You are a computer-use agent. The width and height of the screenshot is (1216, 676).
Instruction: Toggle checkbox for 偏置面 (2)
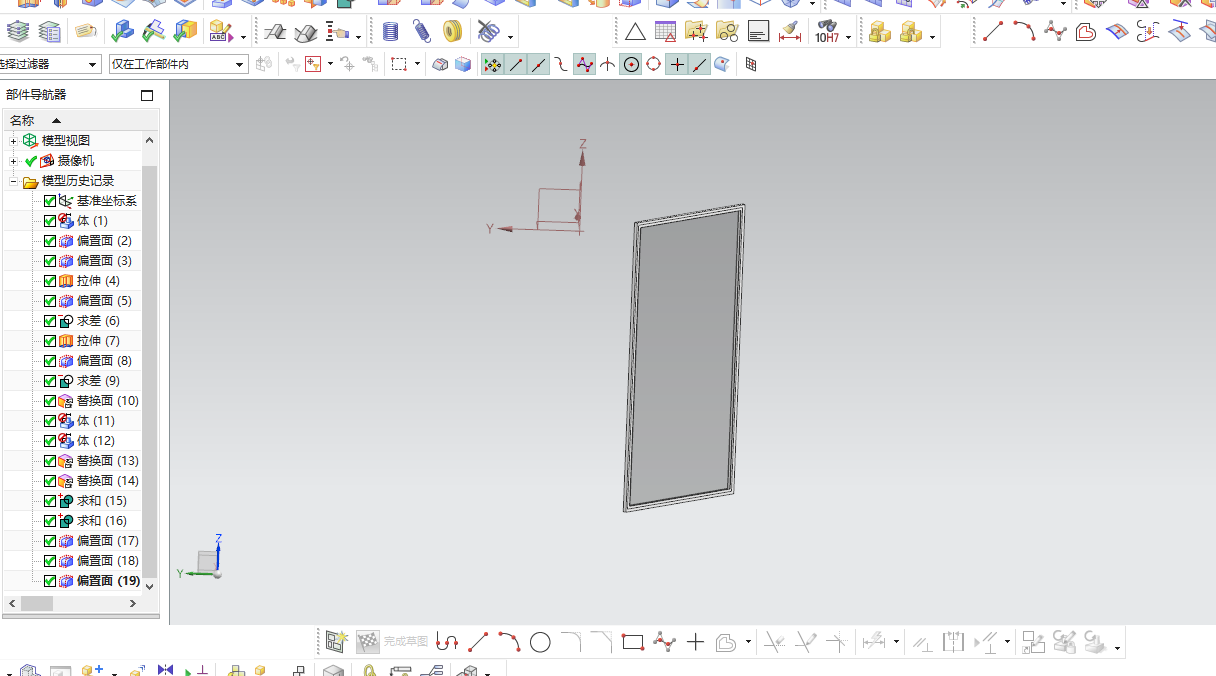[x=50, y=241]
